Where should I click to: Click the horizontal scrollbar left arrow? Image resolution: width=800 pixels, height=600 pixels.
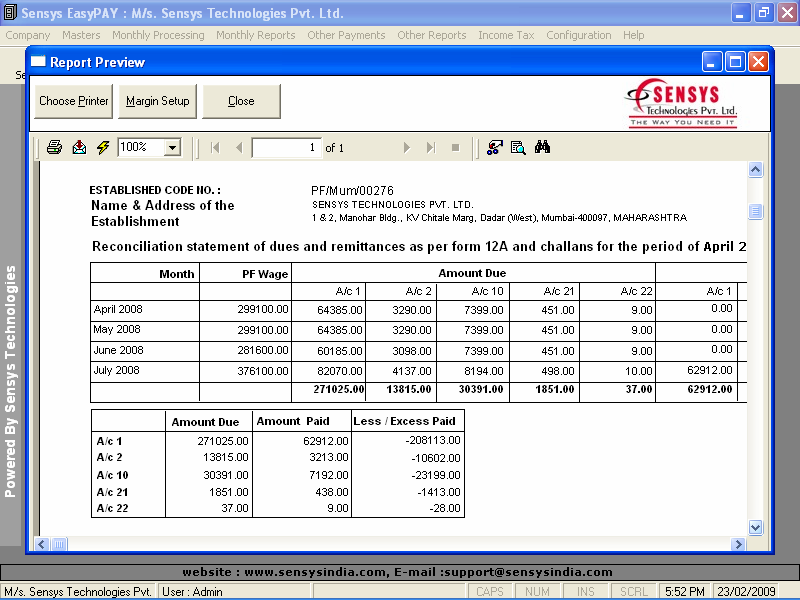pos(42,544)
